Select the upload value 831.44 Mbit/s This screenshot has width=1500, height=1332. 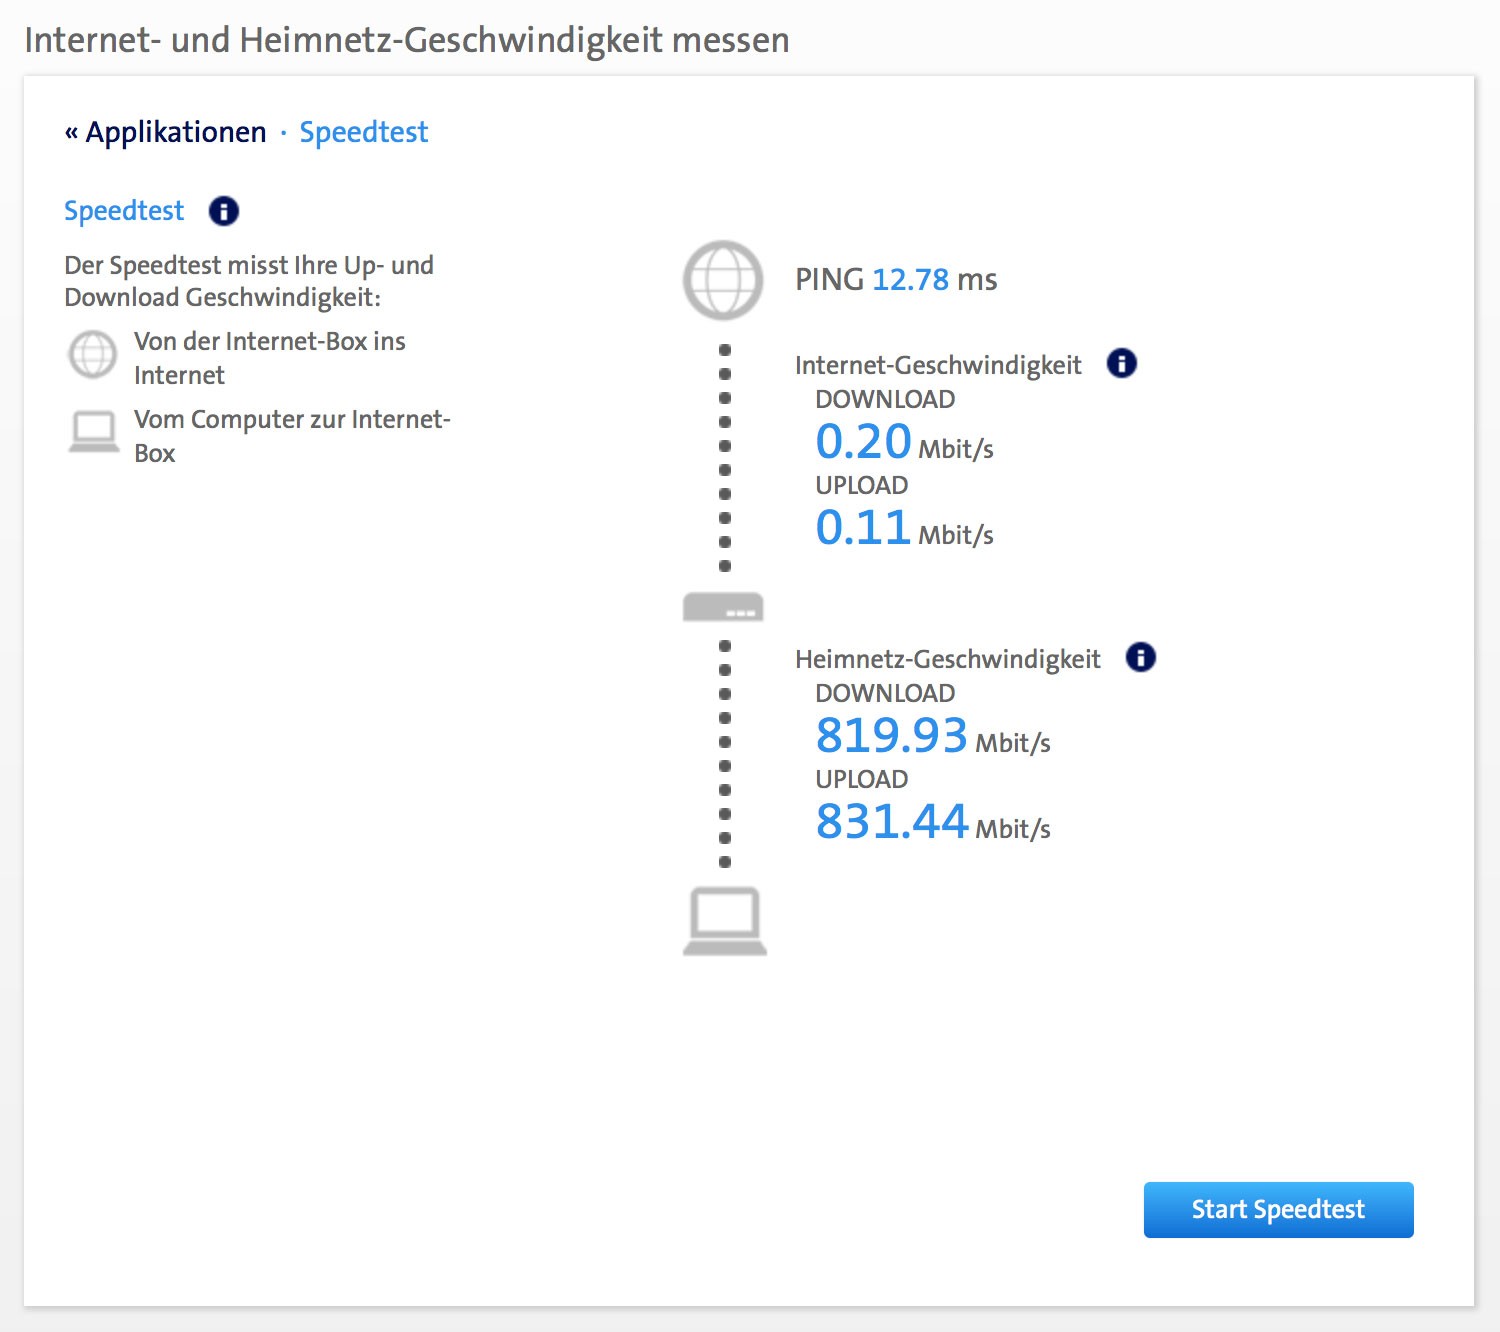pyautogui.click(x=892, y=820)
